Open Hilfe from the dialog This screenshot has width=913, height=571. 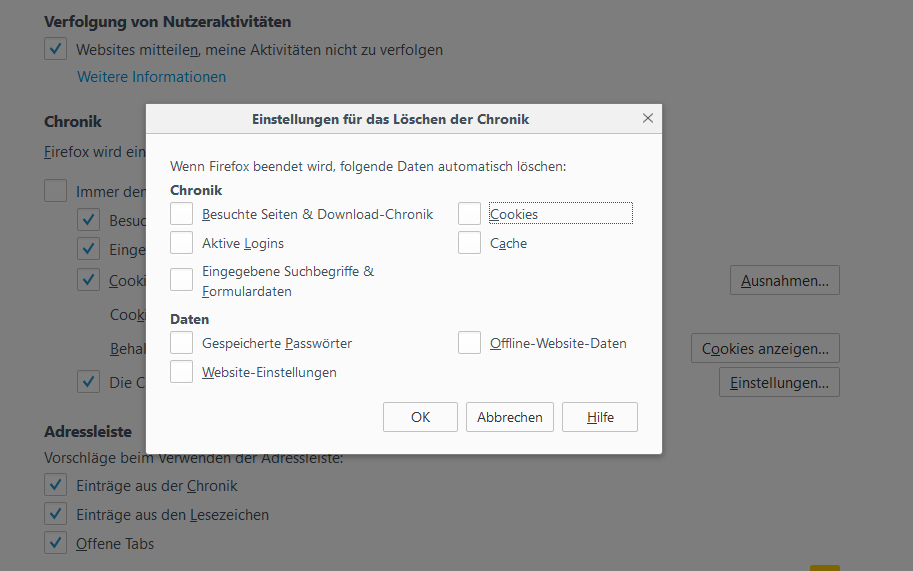click(600, 417)
